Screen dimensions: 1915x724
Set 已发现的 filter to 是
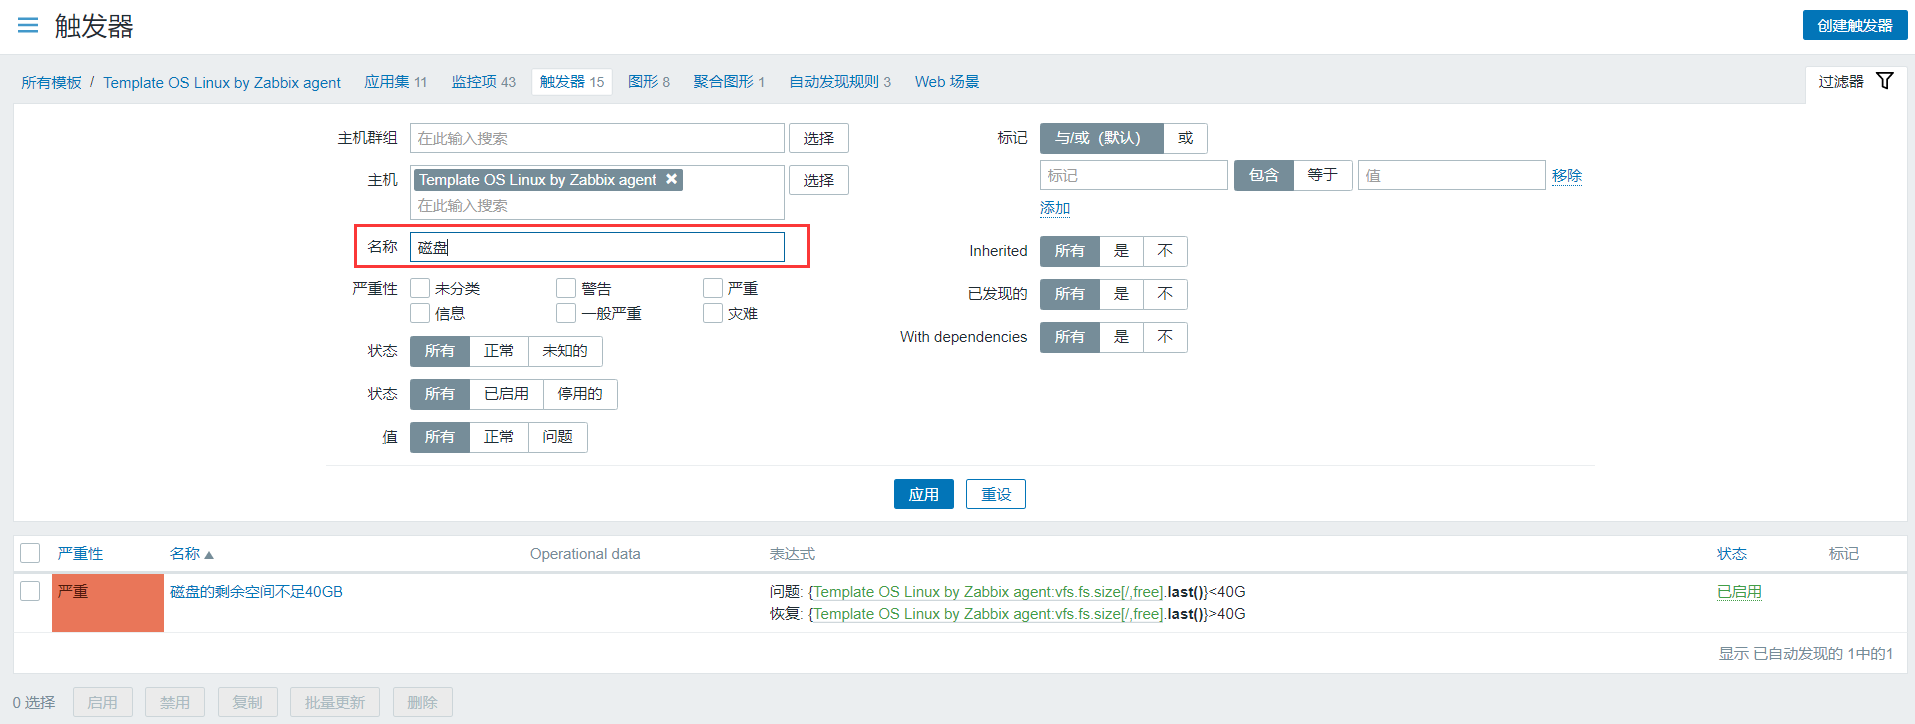1121,294
